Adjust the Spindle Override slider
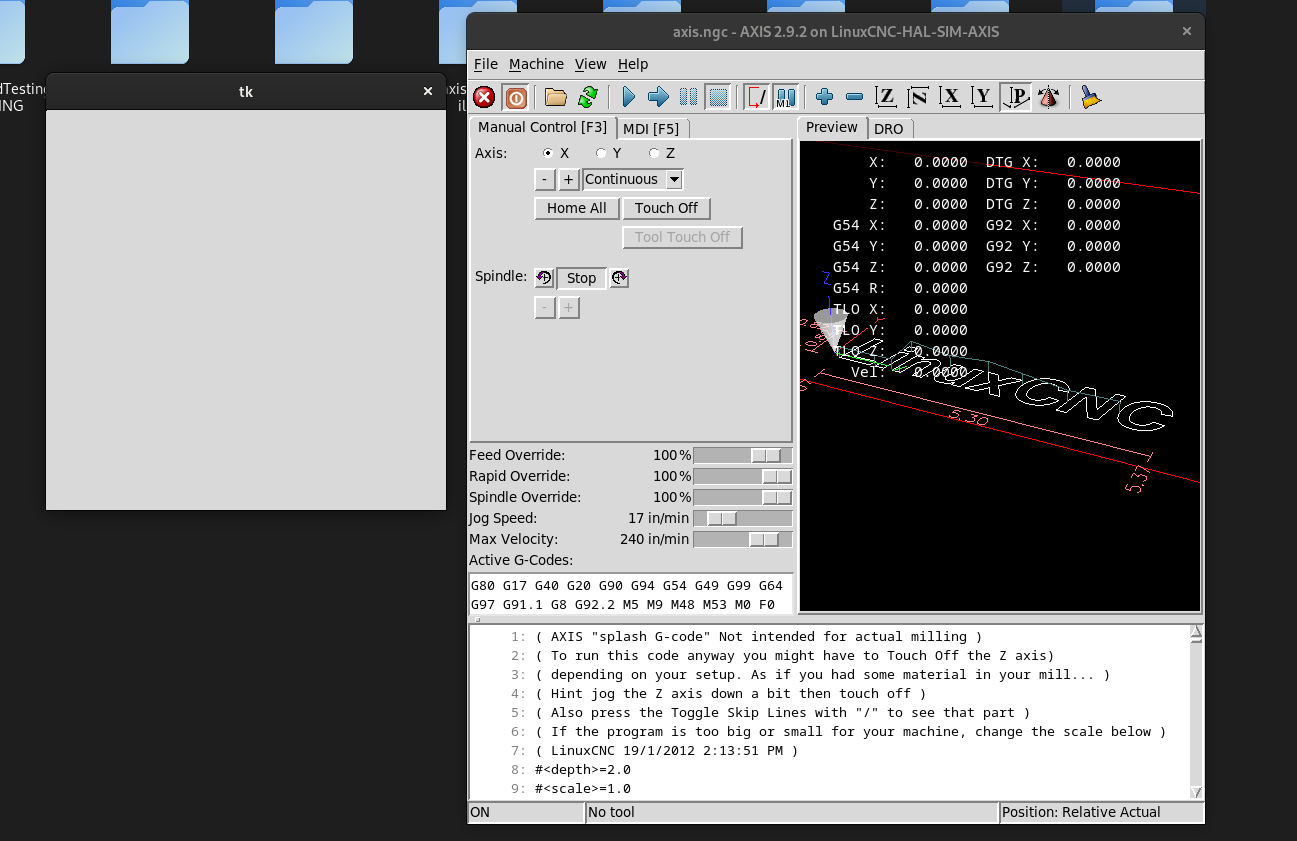This screenshot has width=1297, height=841. [743, 497]
